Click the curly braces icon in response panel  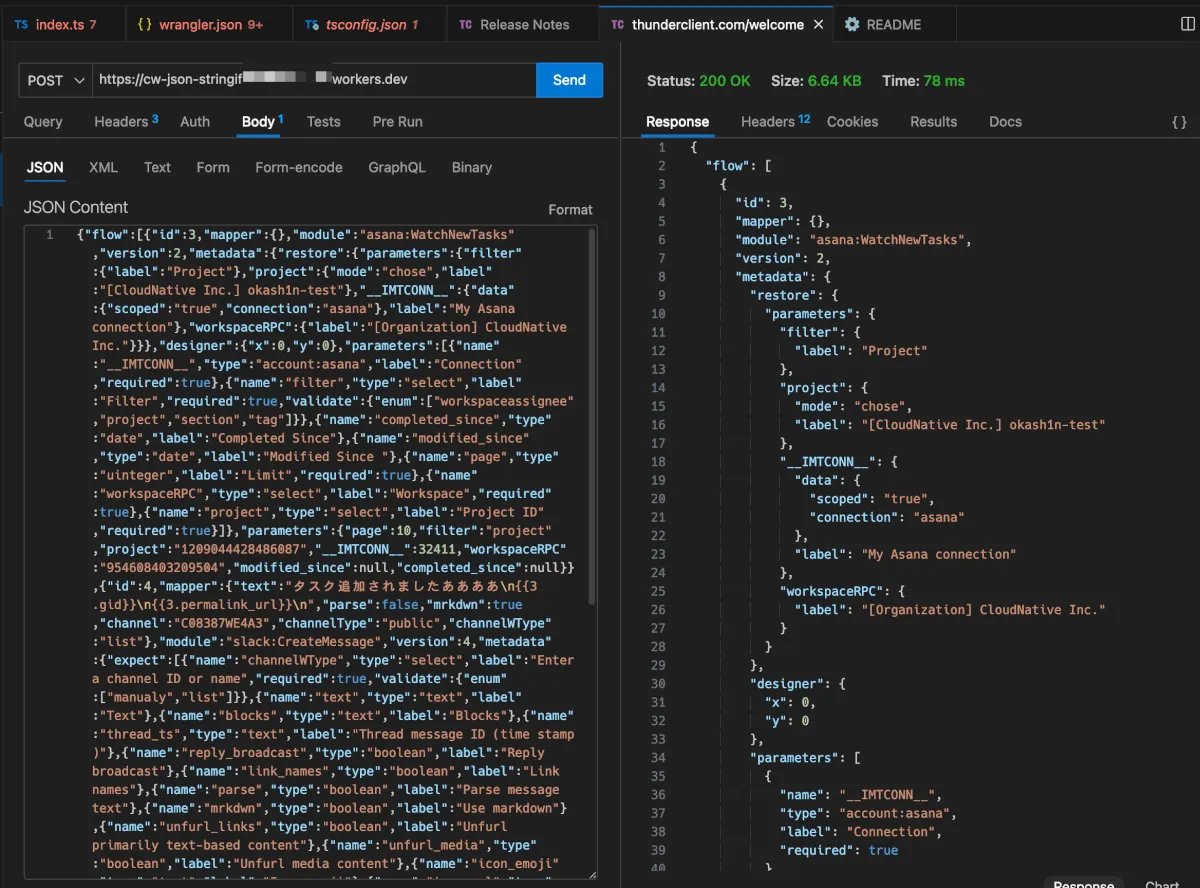(x=1179, y=122)
